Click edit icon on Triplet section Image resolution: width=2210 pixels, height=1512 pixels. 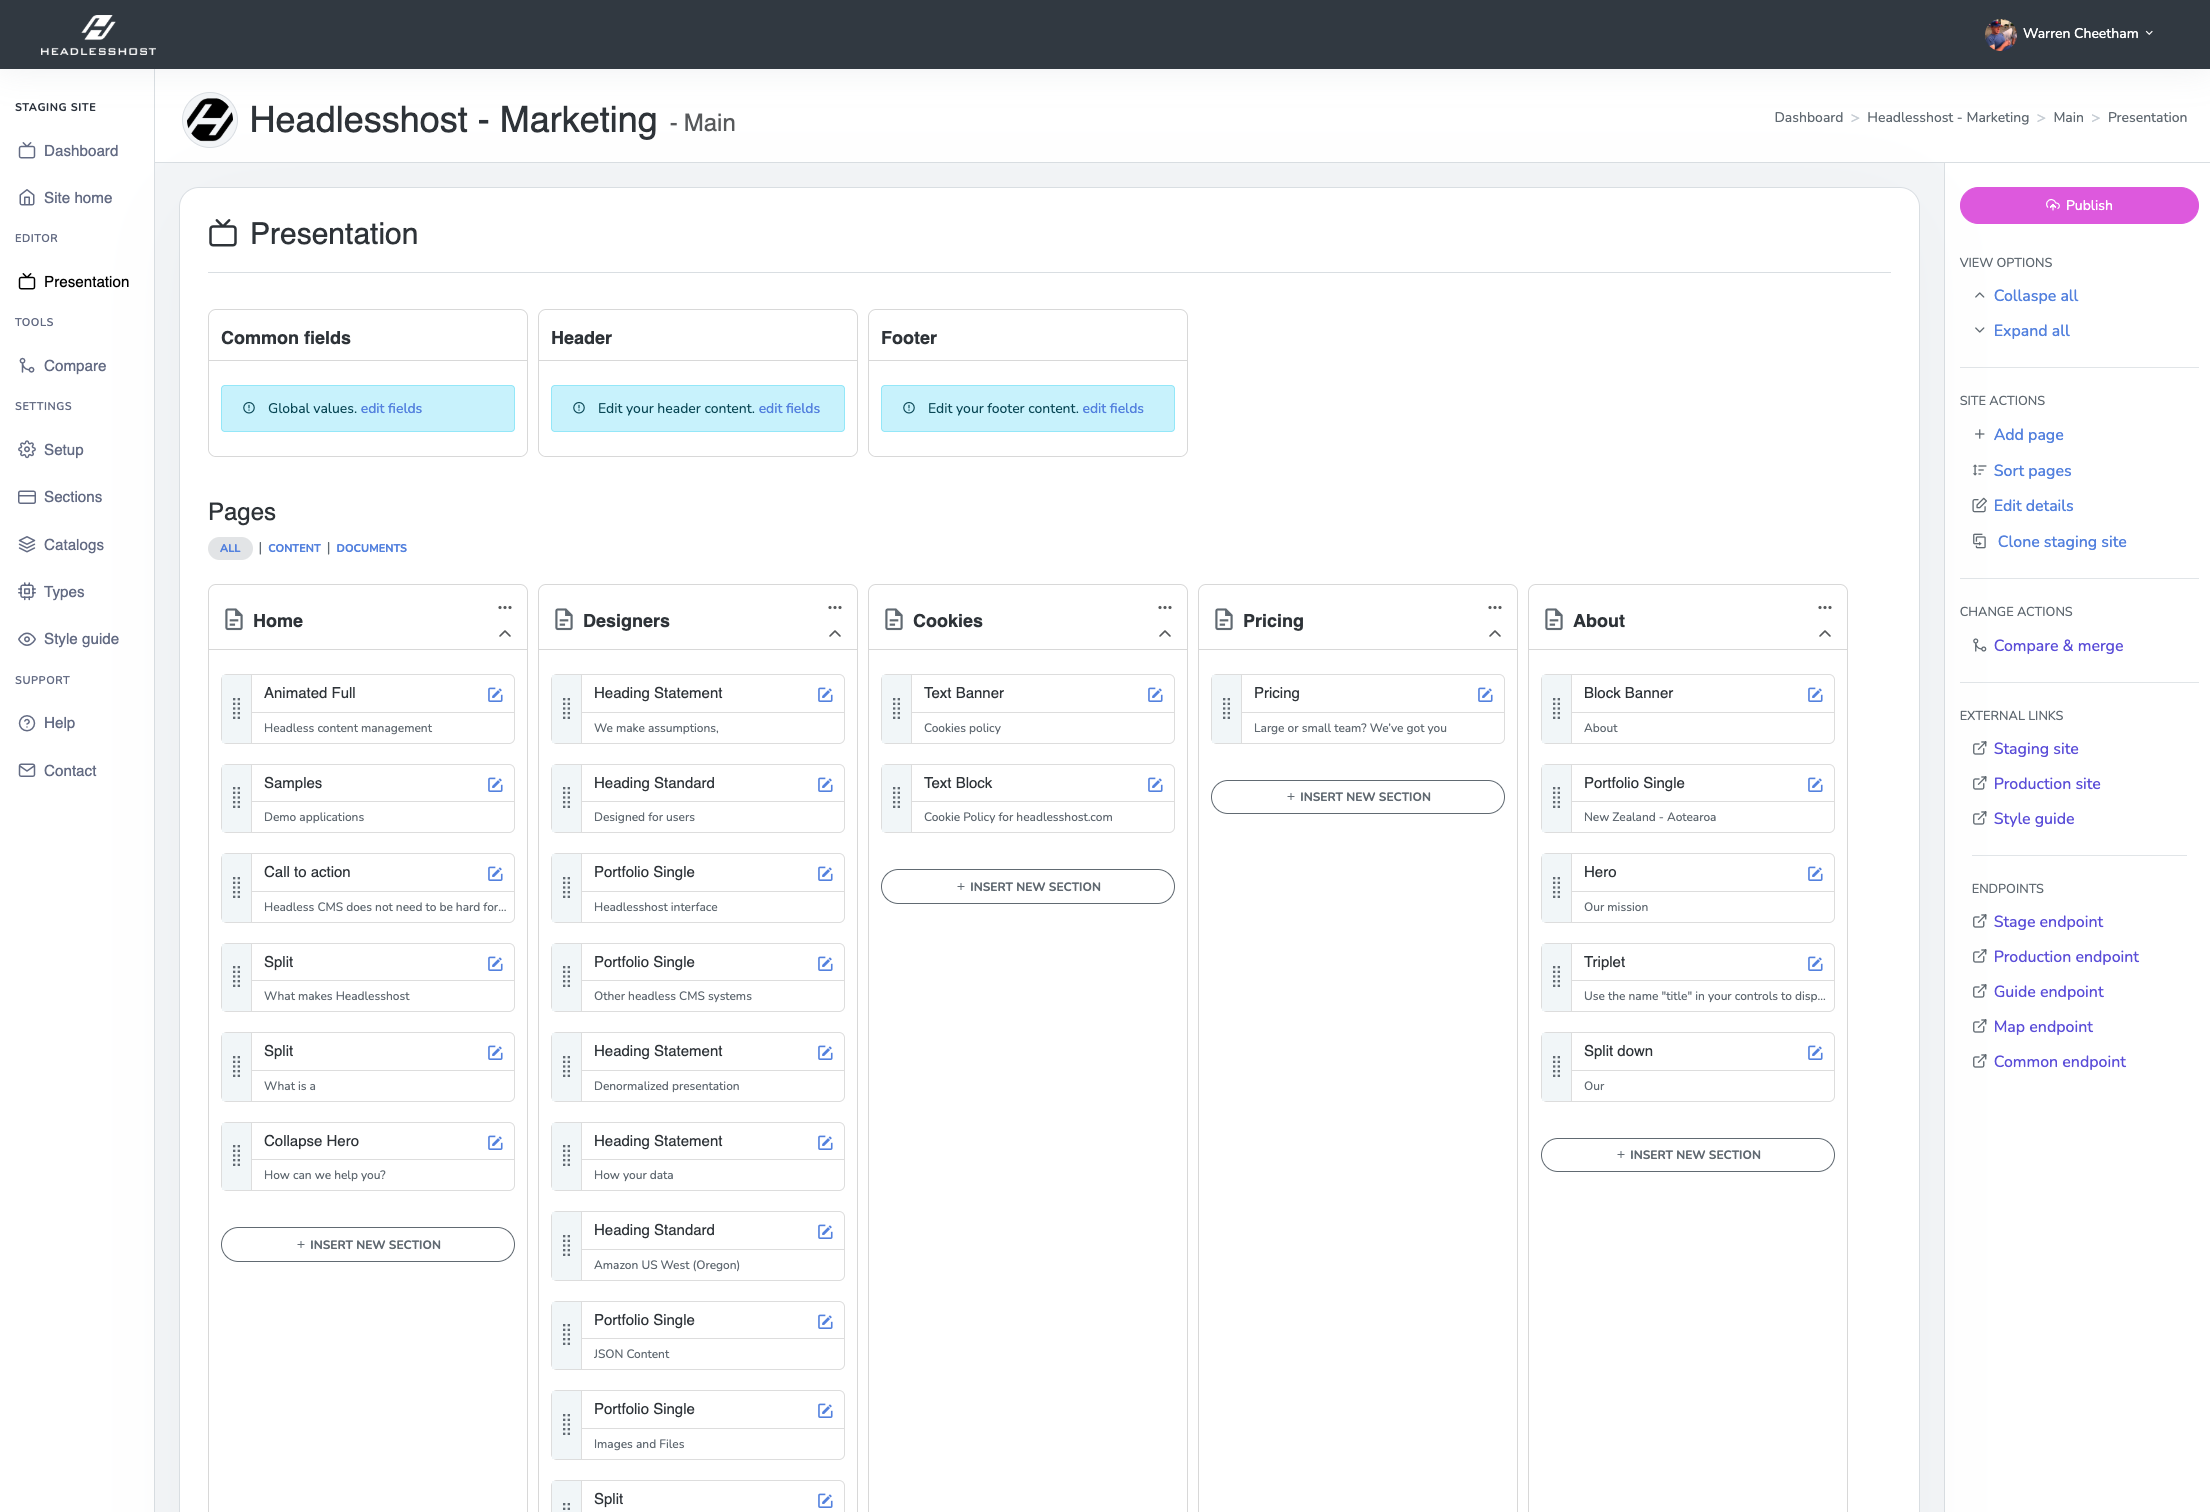pos(1815,963)
